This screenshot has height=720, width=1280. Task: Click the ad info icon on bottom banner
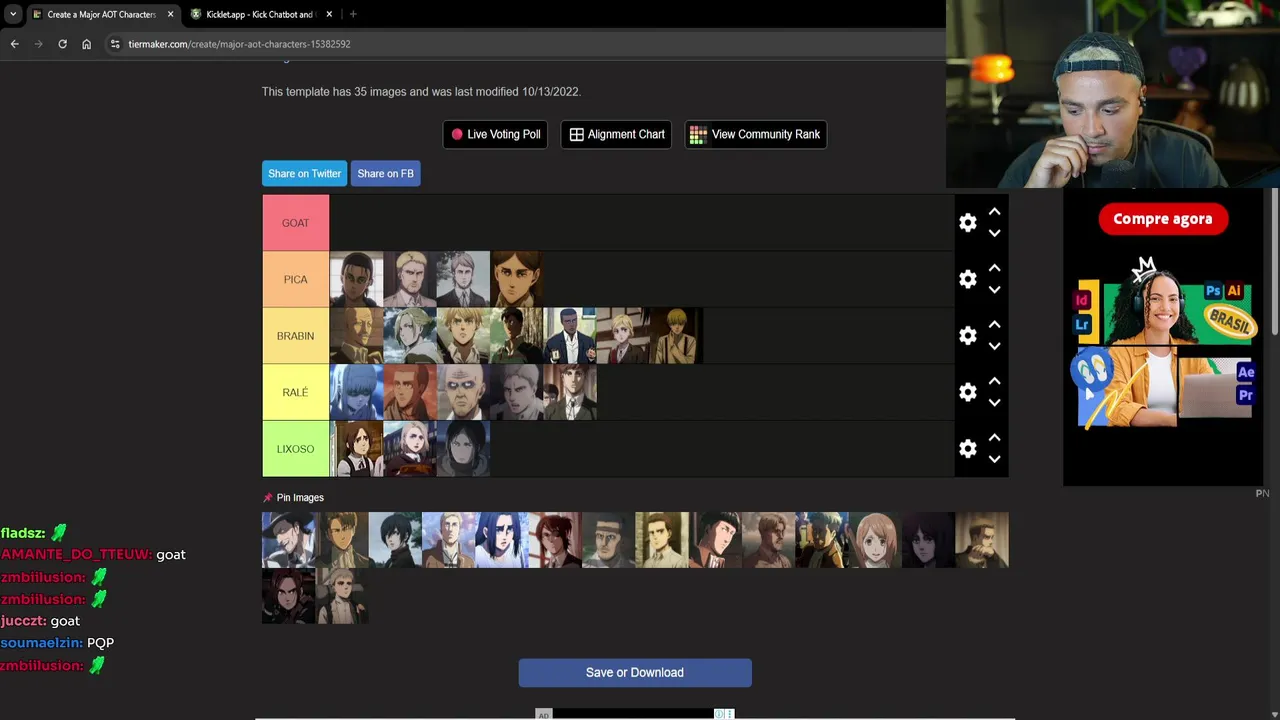coord(719,714)
